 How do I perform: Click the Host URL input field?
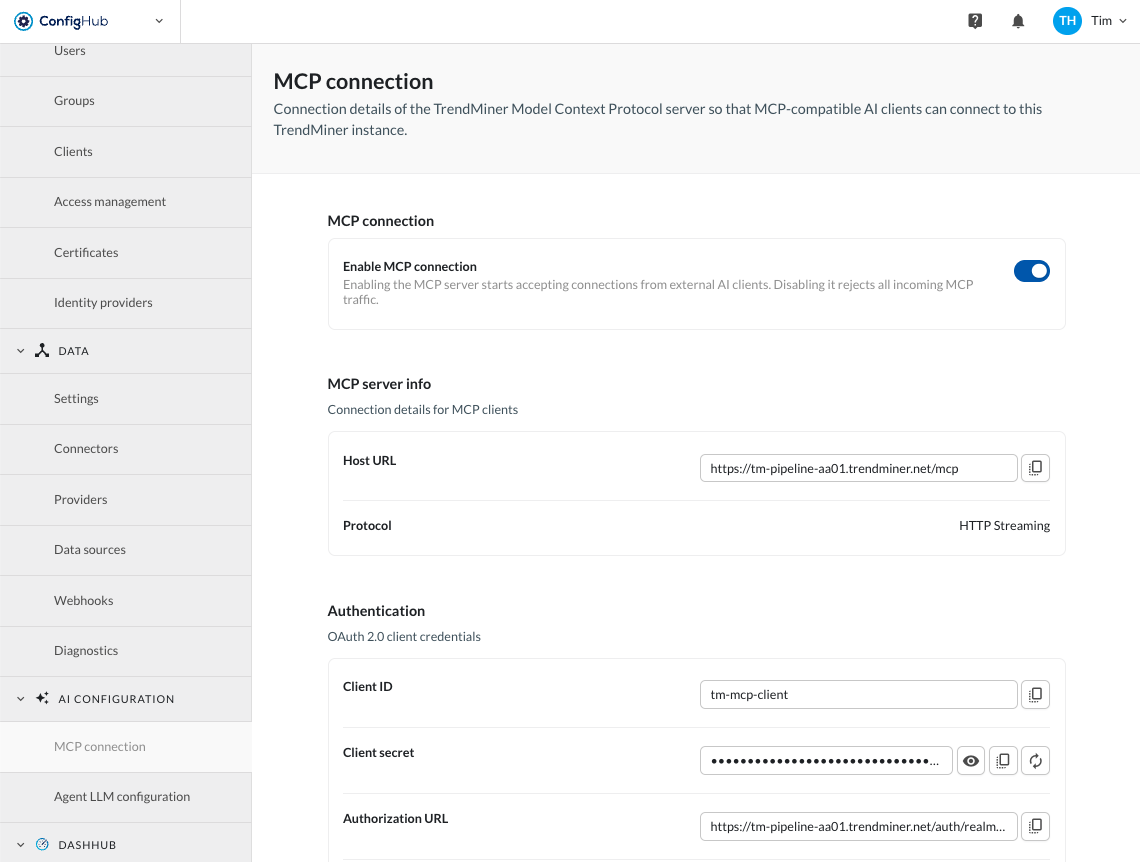point(859,468)
